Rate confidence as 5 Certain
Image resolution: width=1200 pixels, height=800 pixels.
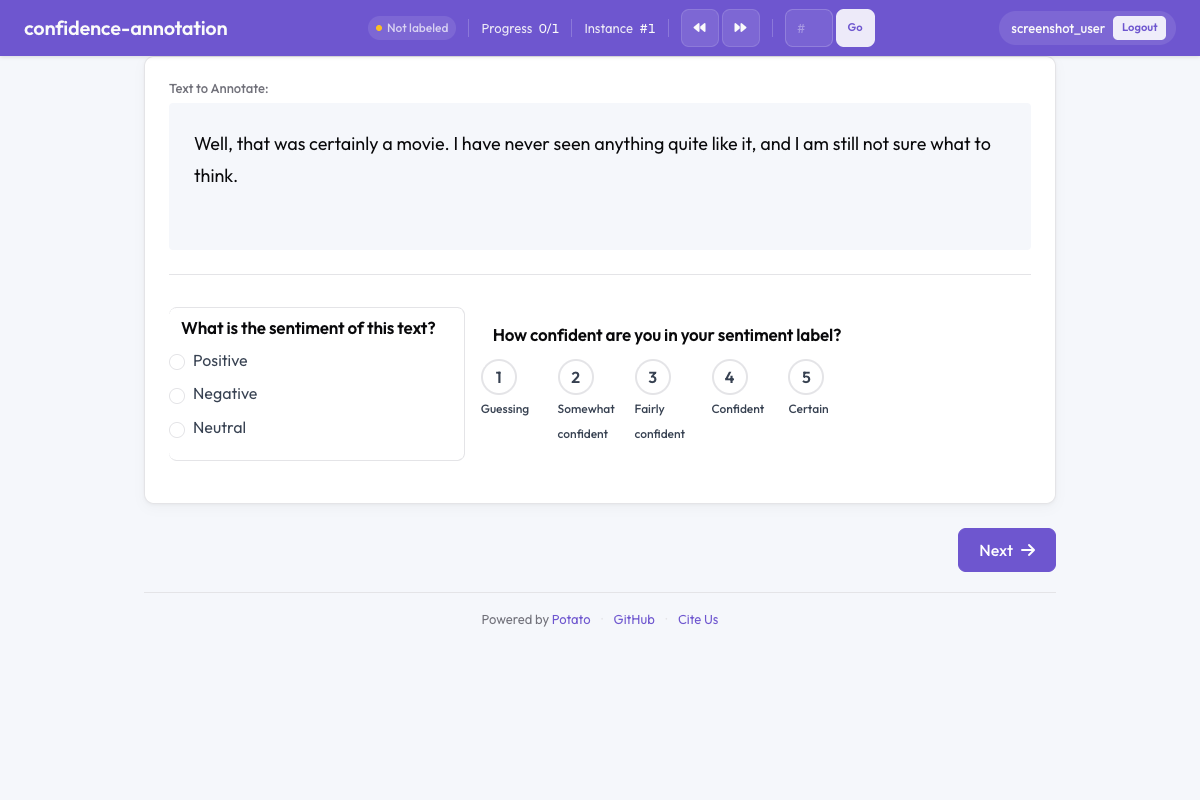click(806, 377)
